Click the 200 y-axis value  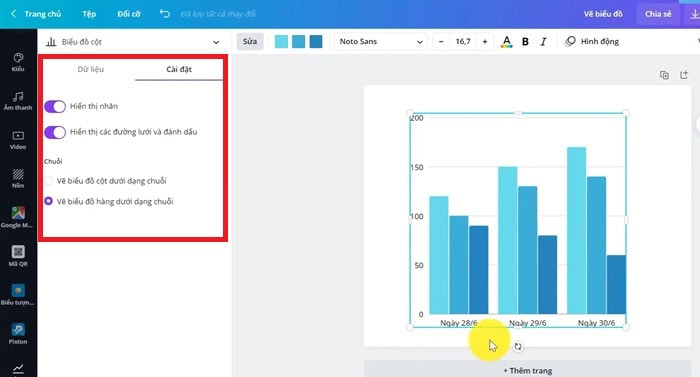click(x=417, y=118)
